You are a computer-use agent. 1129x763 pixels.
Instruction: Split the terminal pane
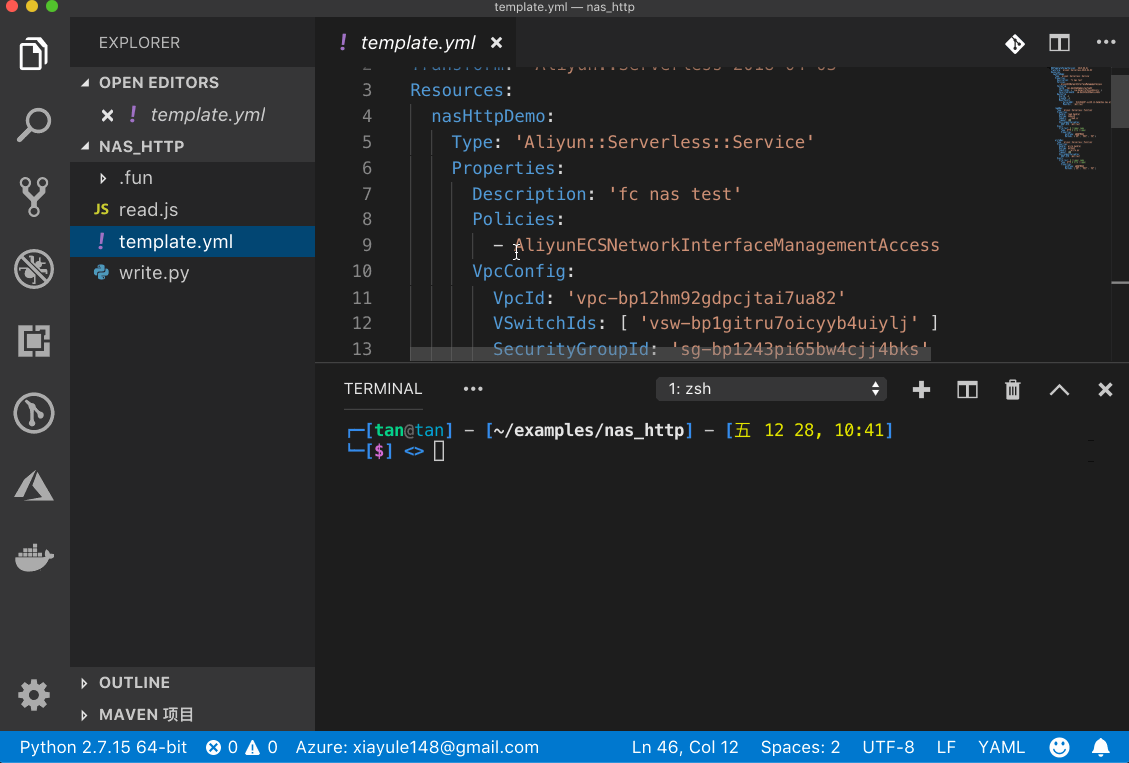coord(967,389)
